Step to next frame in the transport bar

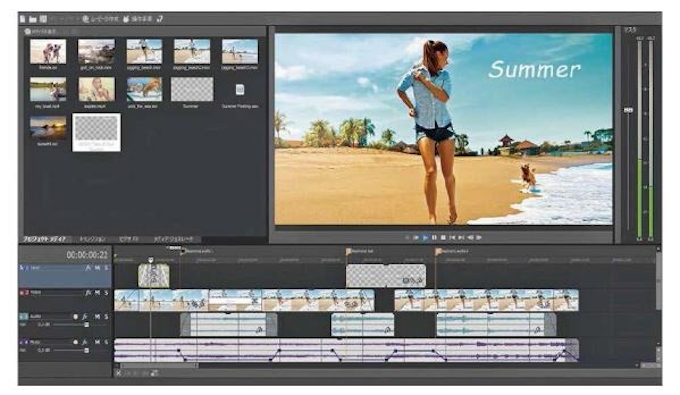[479, 238]
